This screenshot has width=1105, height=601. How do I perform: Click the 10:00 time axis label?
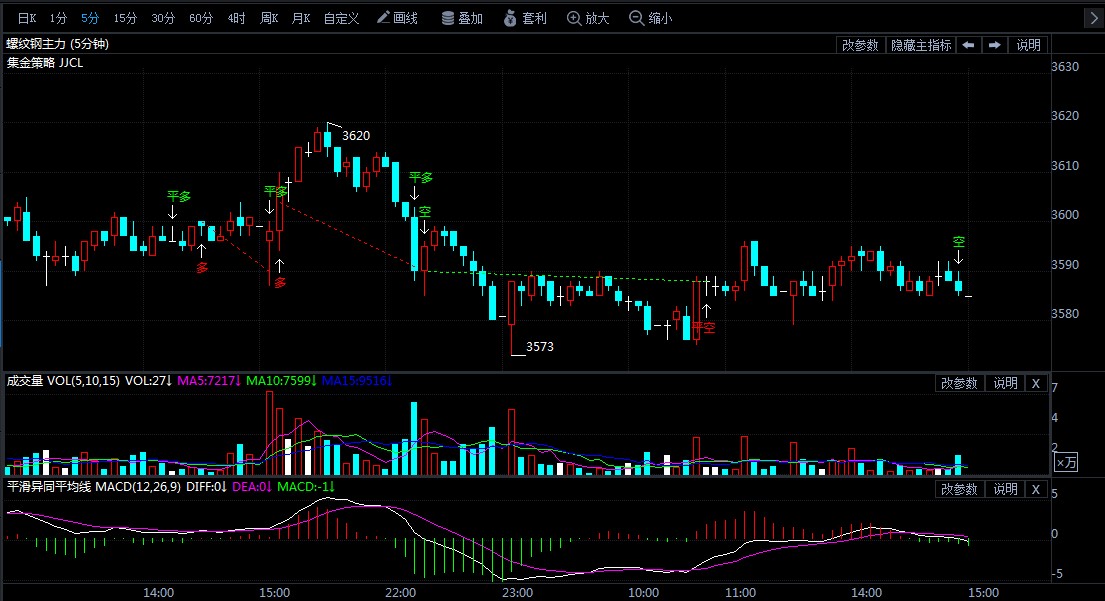[643, 593]
